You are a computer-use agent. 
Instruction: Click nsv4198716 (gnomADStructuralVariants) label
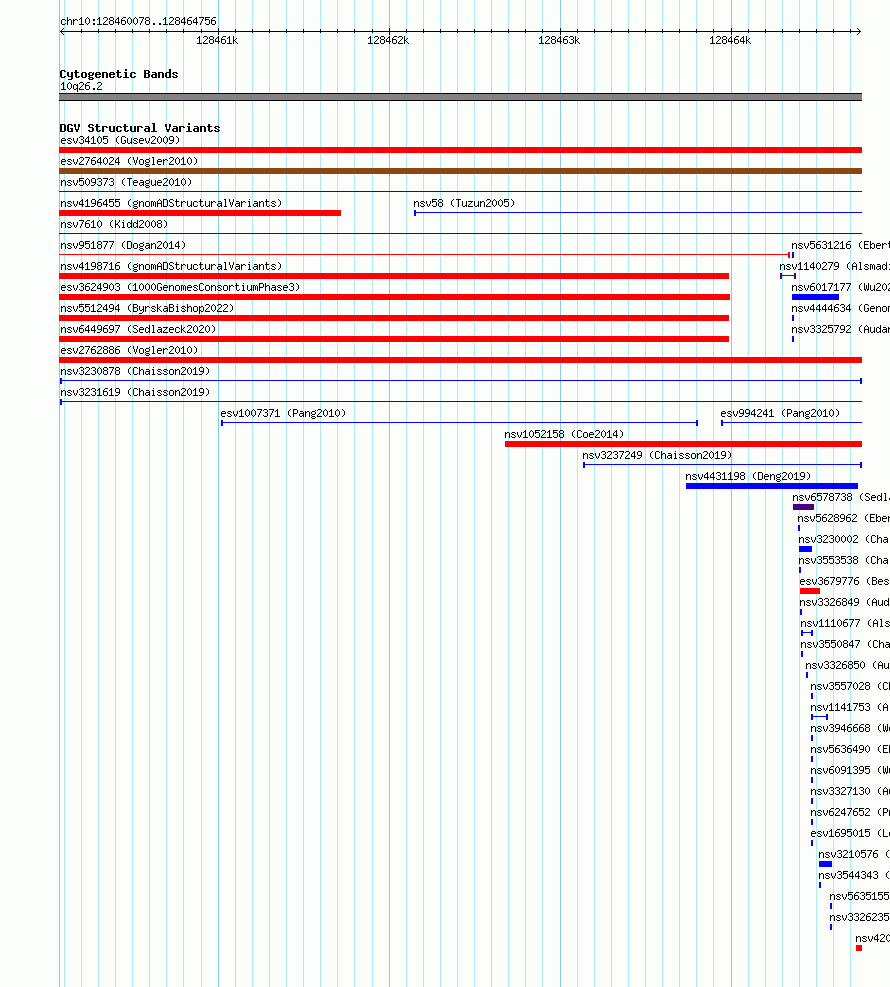click(x=171, y=266)
